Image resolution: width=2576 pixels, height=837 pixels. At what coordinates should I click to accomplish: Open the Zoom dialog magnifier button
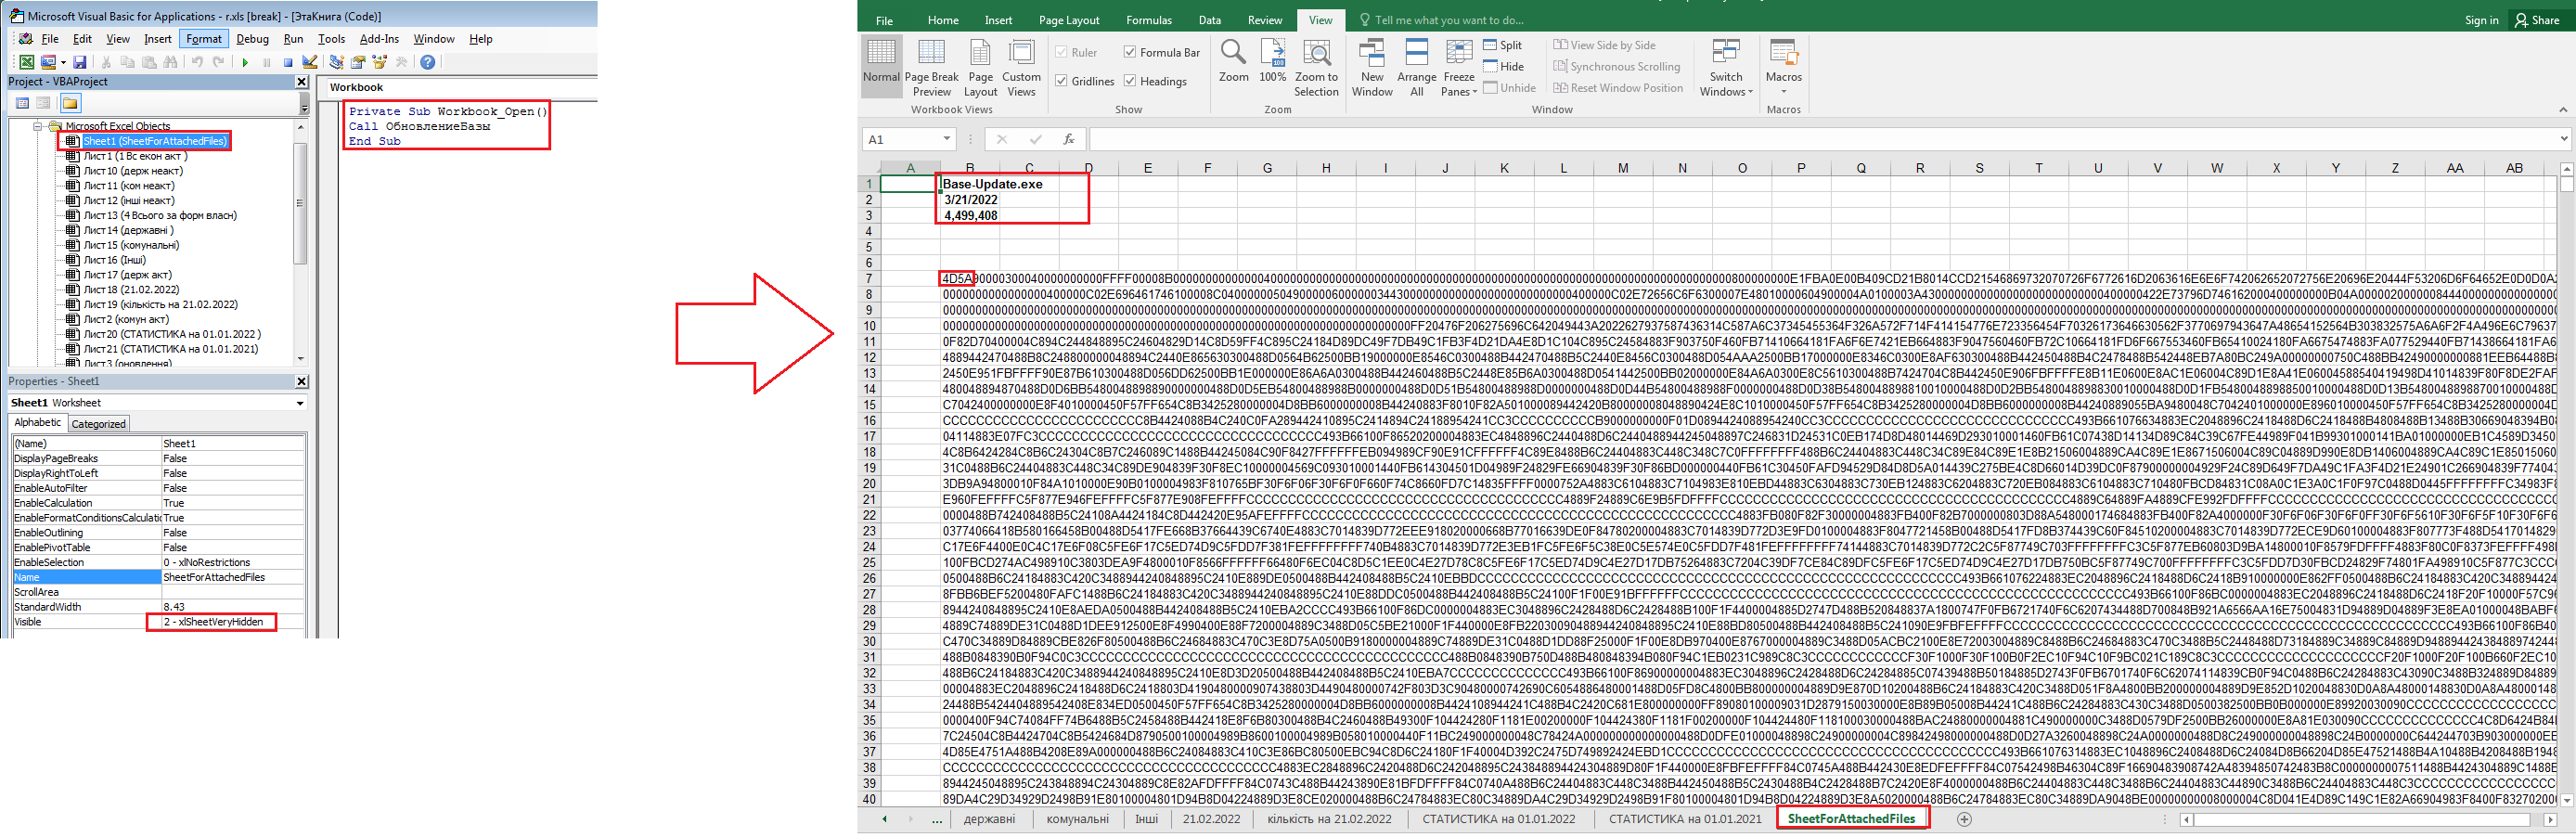(1233, 61)
